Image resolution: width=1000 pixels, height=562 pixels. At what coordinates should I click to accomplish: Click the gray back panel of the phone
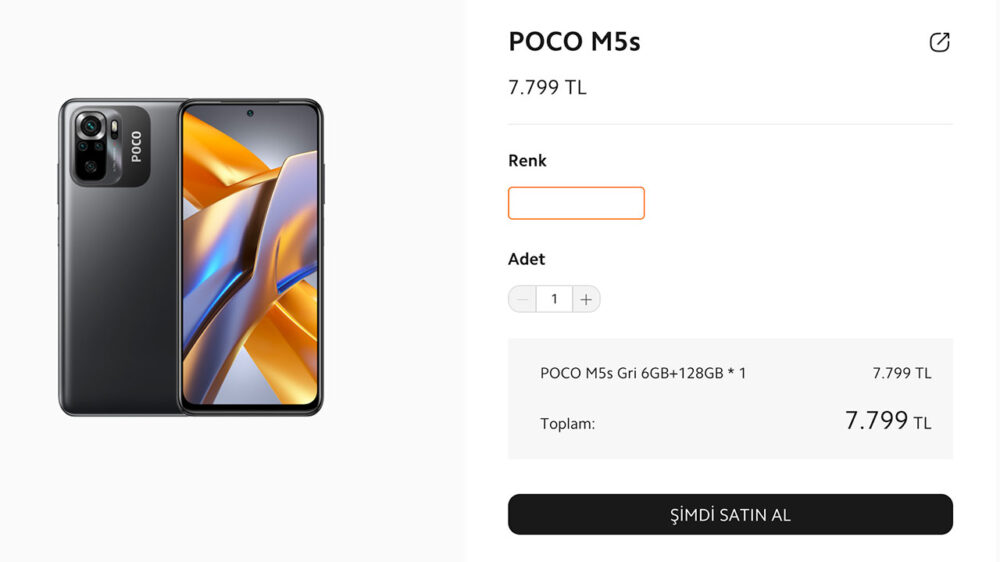coord(115,300)
